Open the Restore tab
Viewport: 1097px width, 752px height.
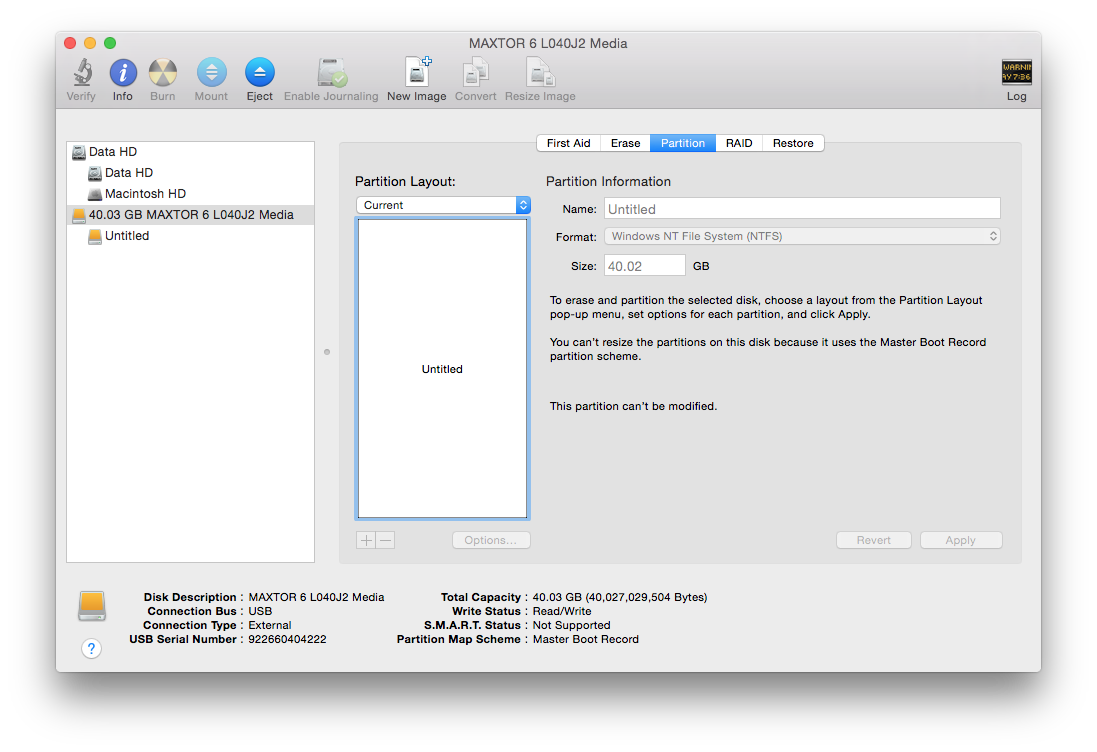[x=793, y=143]
